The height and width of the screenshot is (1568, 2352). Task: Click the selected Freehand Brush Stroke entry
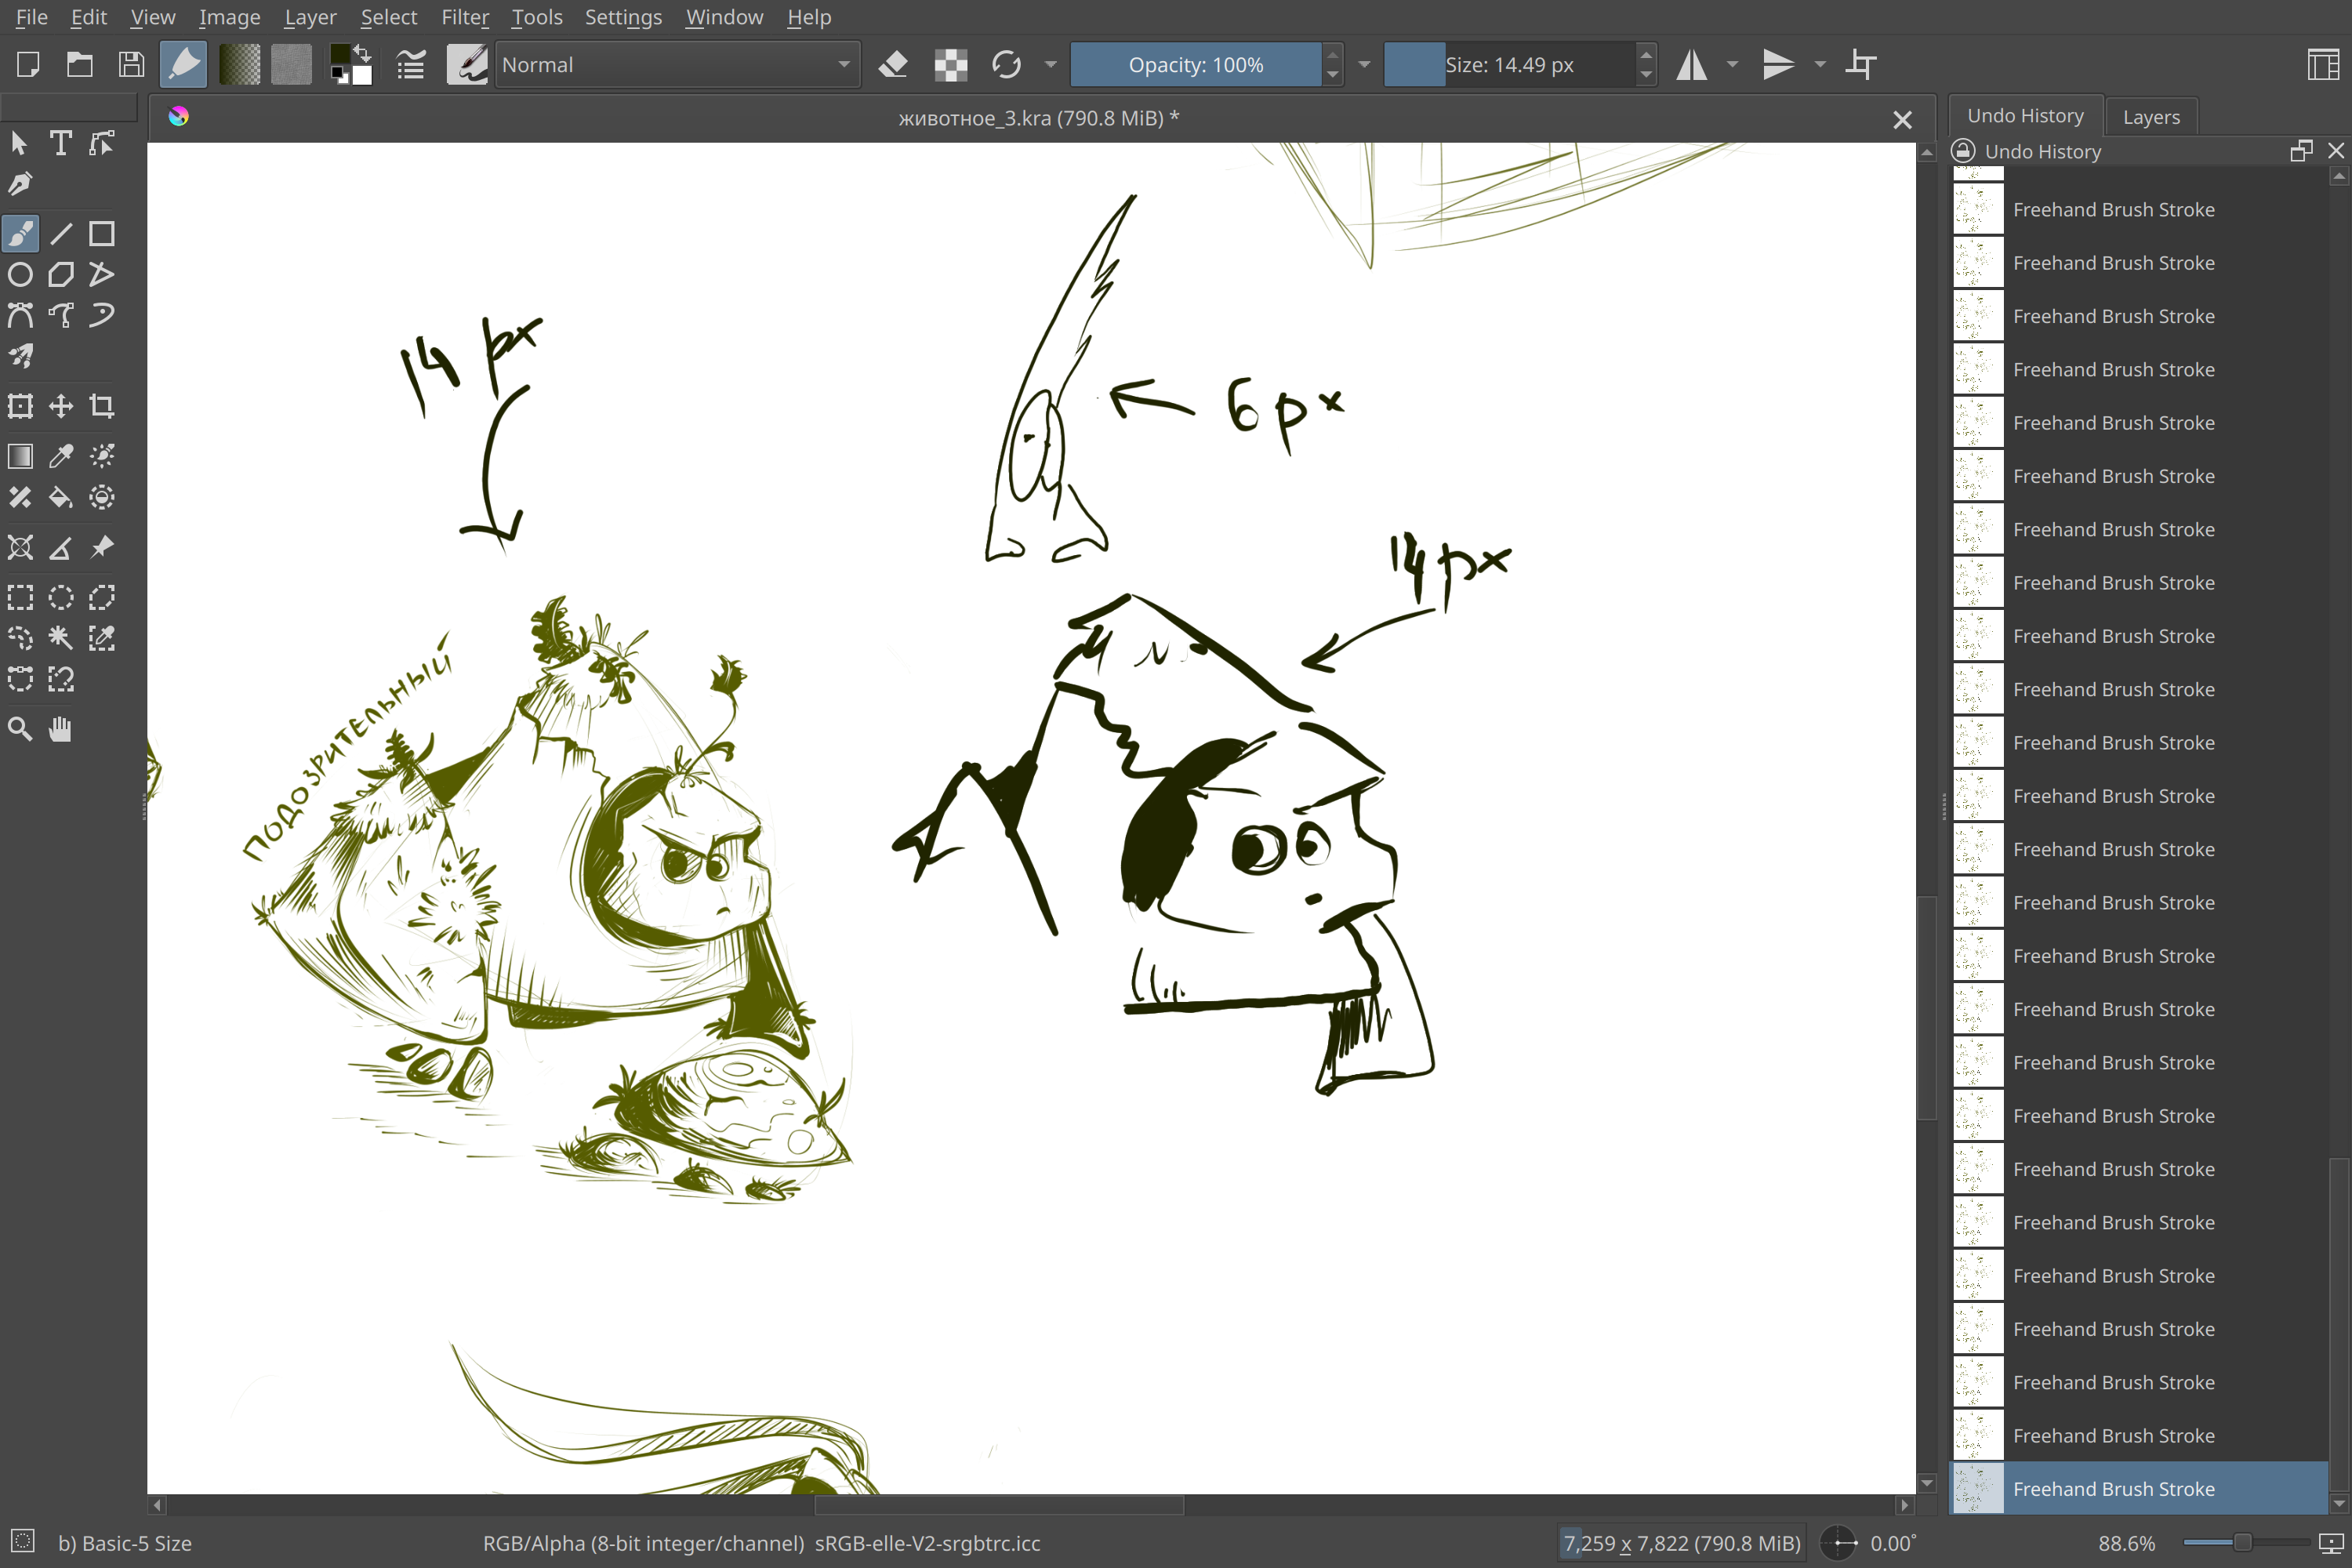click(2113, 1489)
